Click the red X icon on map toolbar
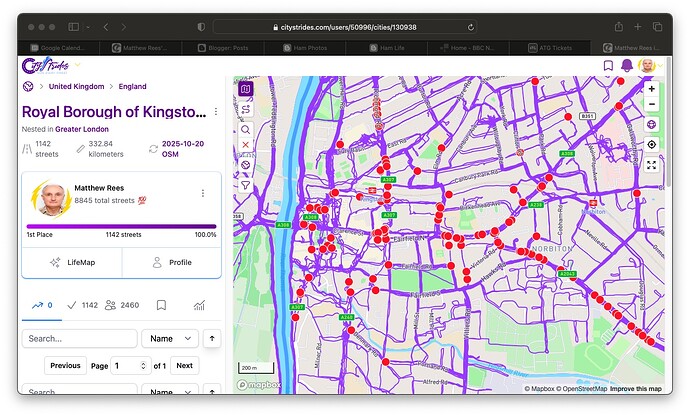The image size is (690, 415). tap(246, 145)
